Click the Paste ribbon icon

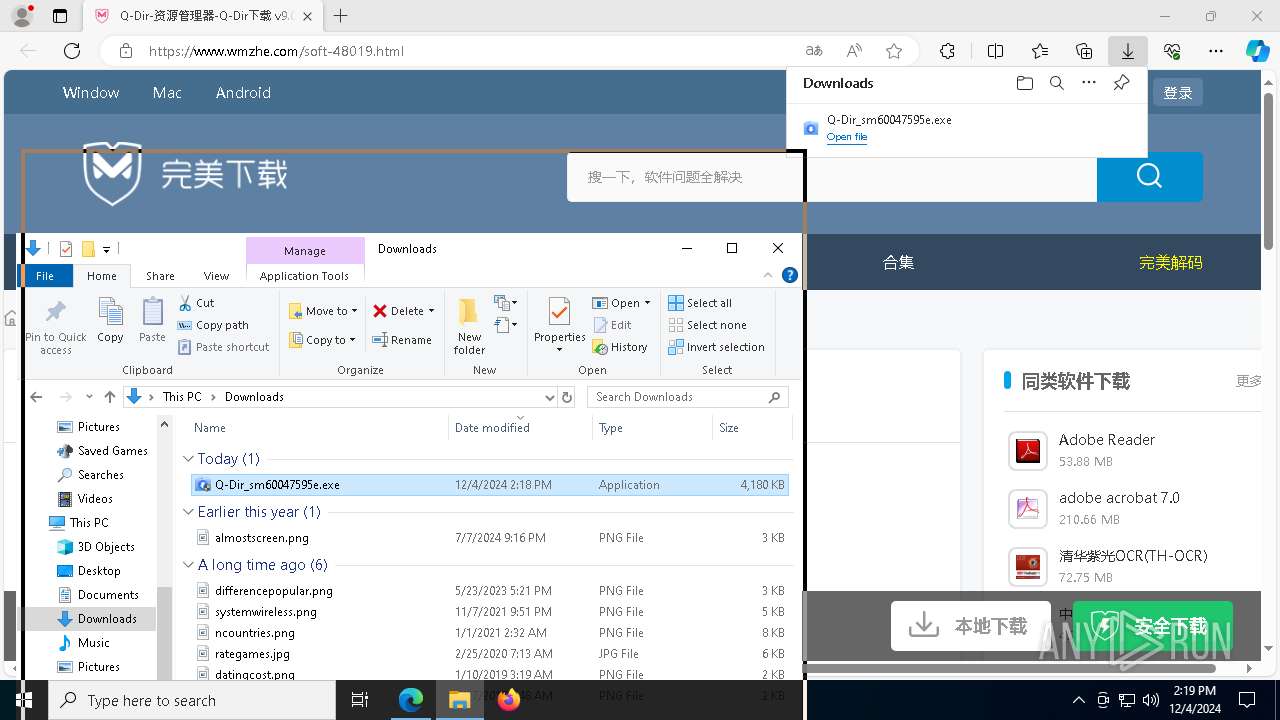(x=152, y=321)
